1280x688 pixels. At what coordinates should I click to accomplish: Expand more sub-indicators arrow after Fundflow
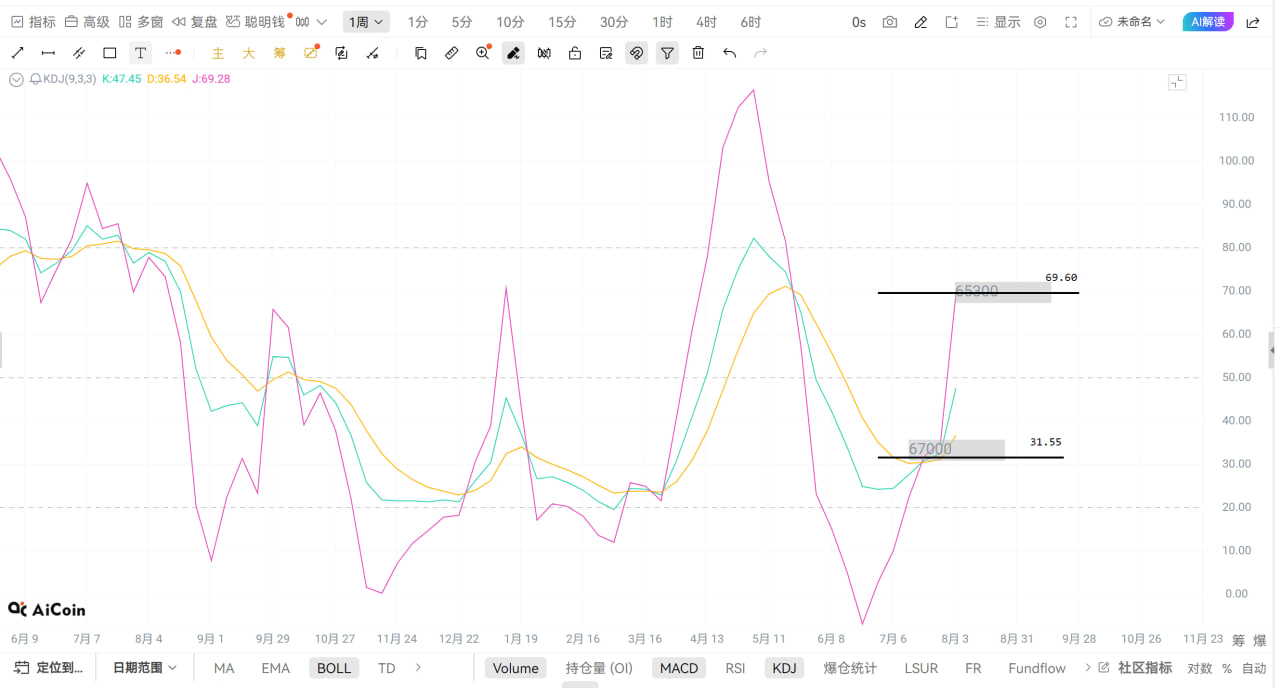(x=1087, y=667)
